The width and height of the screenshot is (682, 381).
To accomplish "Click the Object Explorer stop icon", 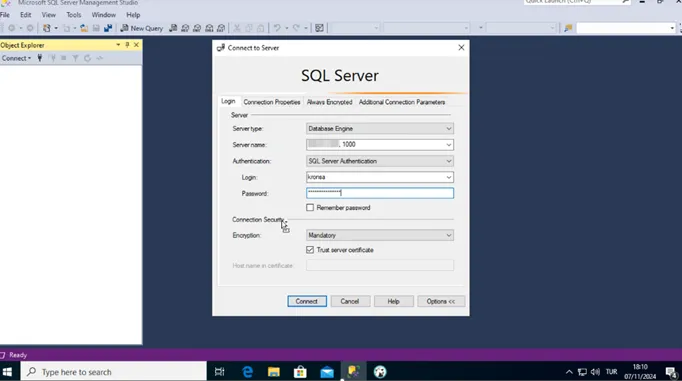I will (64, 58).
